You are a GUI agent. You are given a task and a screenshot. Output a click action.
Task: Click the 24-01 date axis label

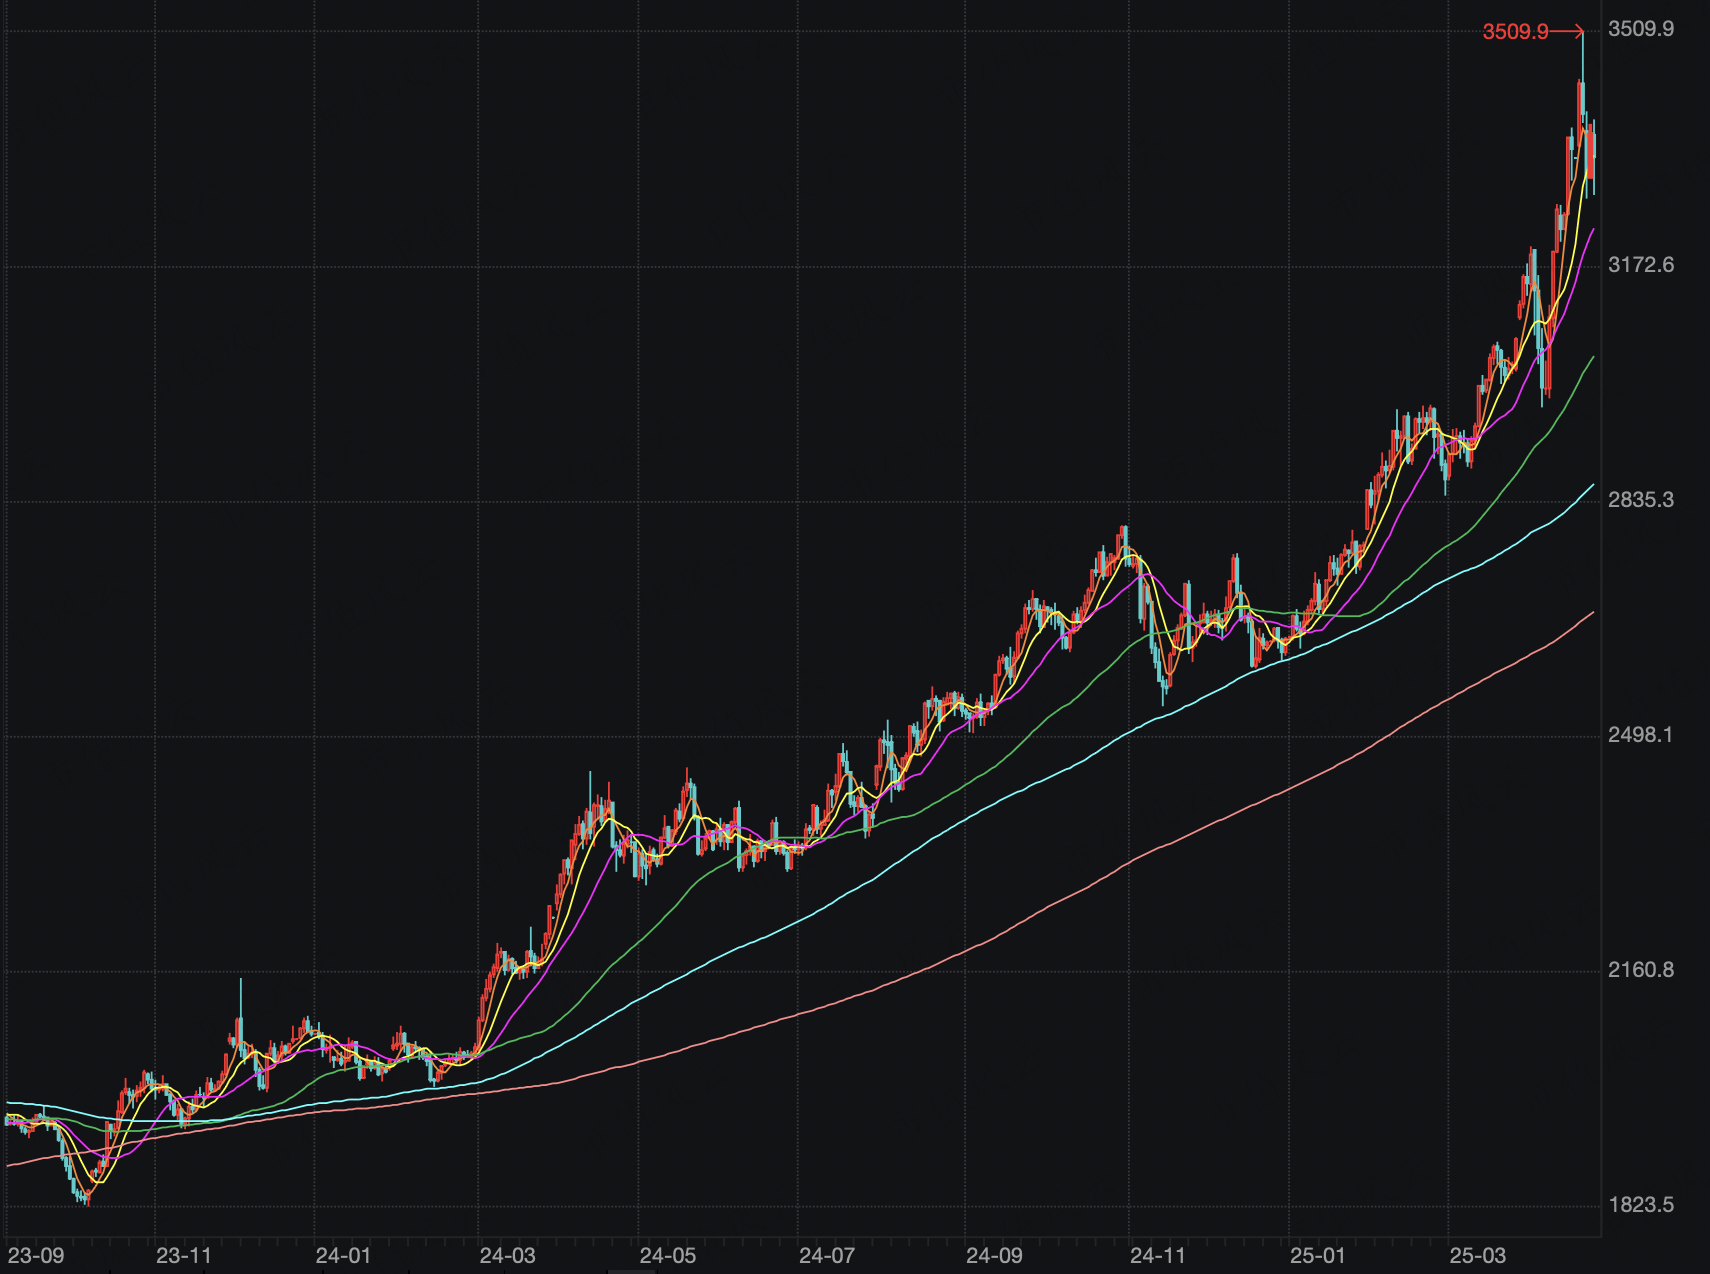343,1256
